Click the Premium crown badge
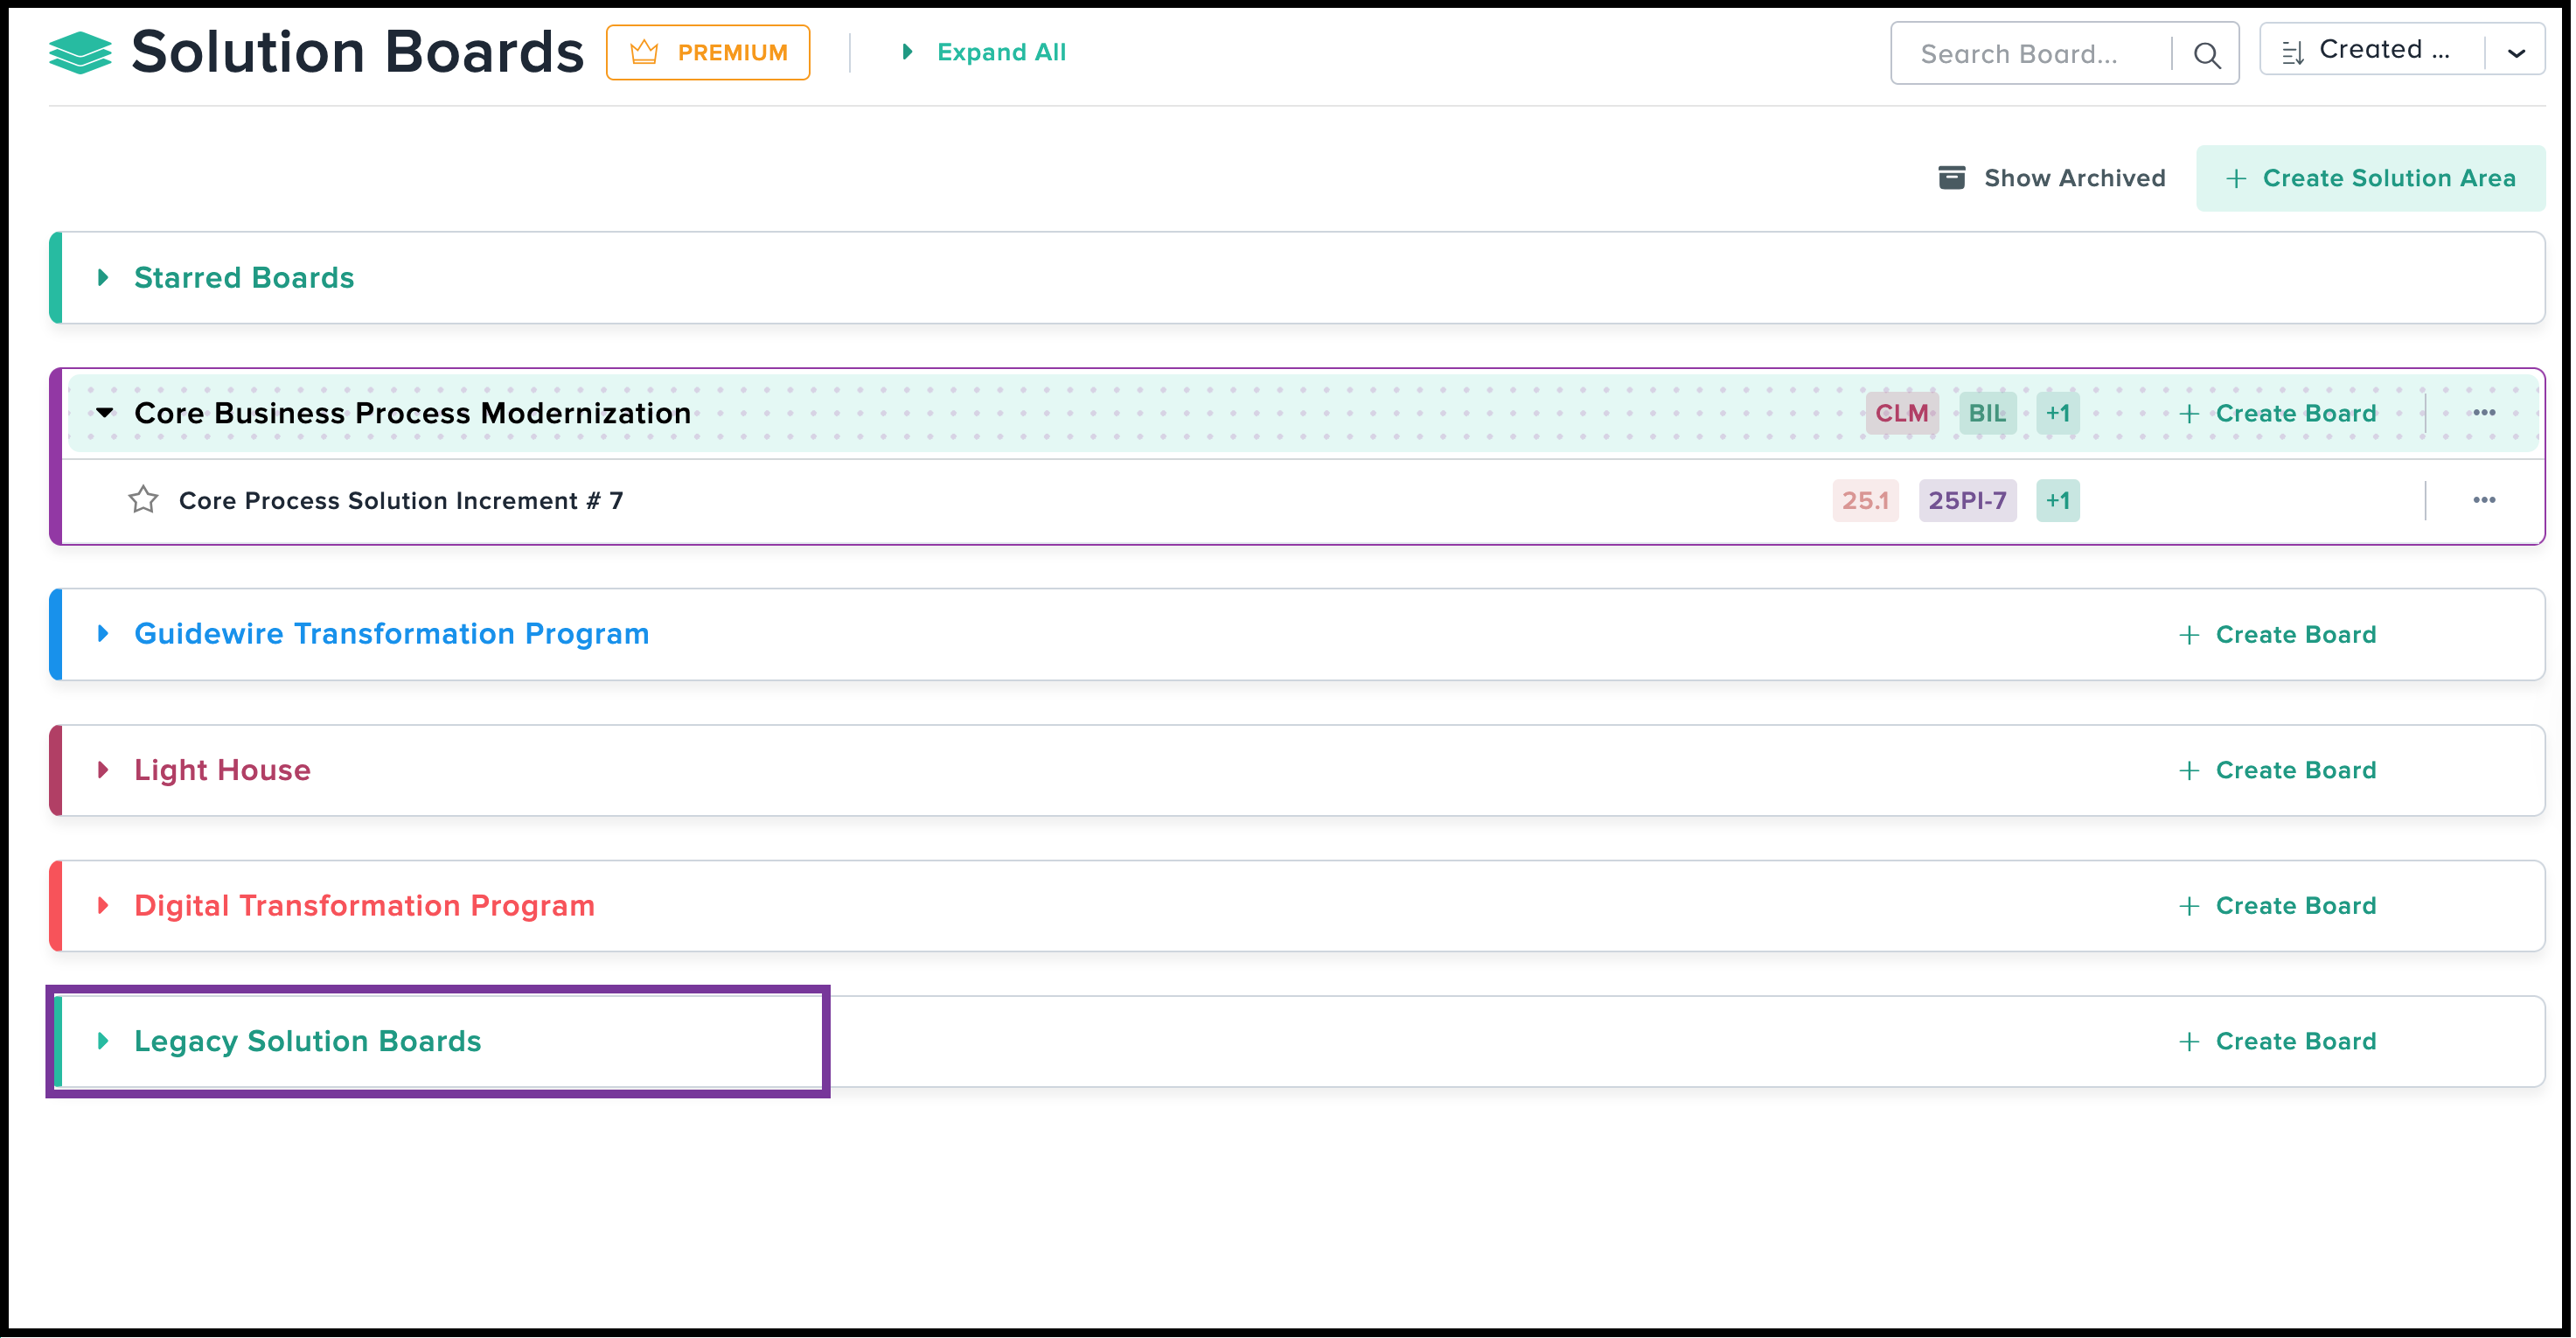The height and width of the screenshot is (1338, 2576). point(708,53)
